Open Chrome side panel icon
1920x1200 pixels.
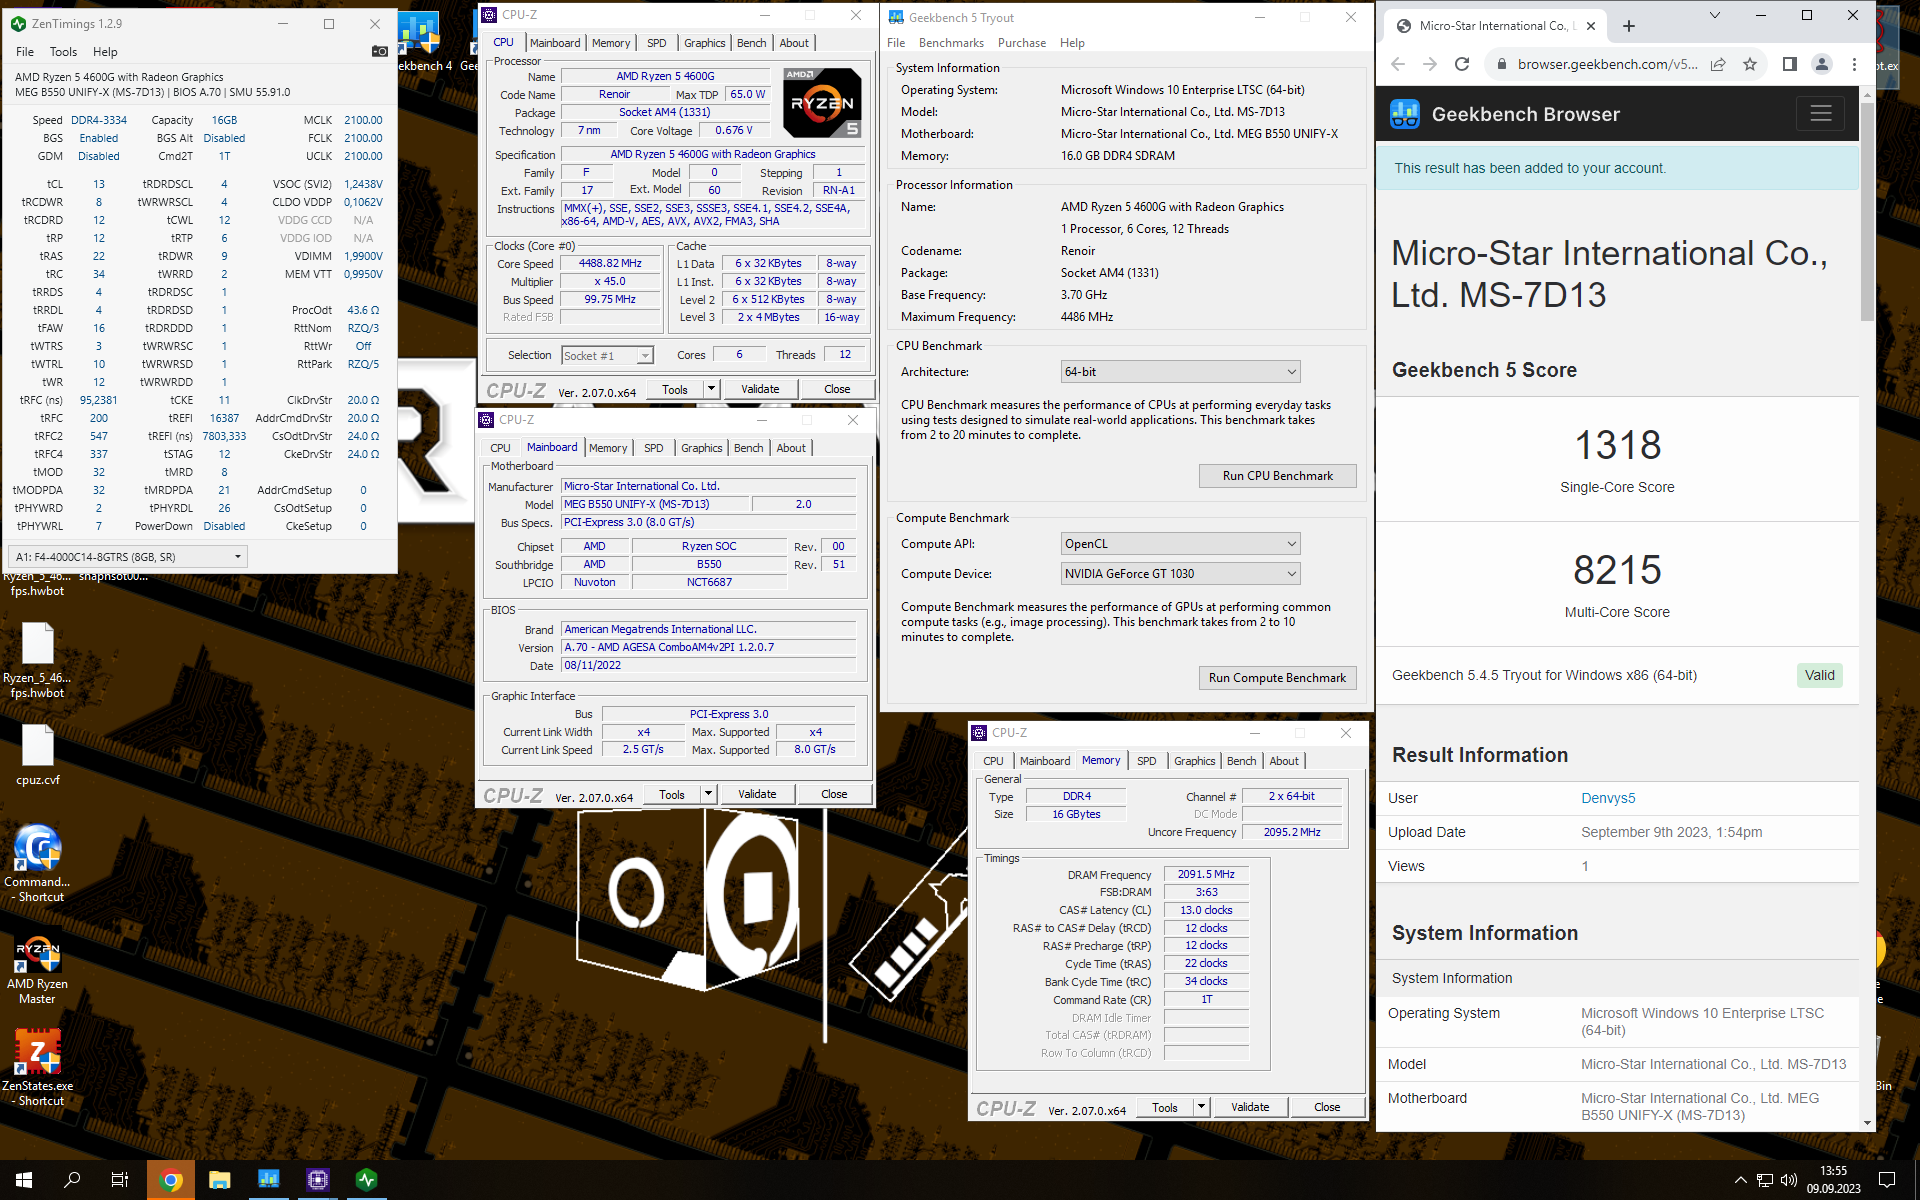tap(1790, 64)
